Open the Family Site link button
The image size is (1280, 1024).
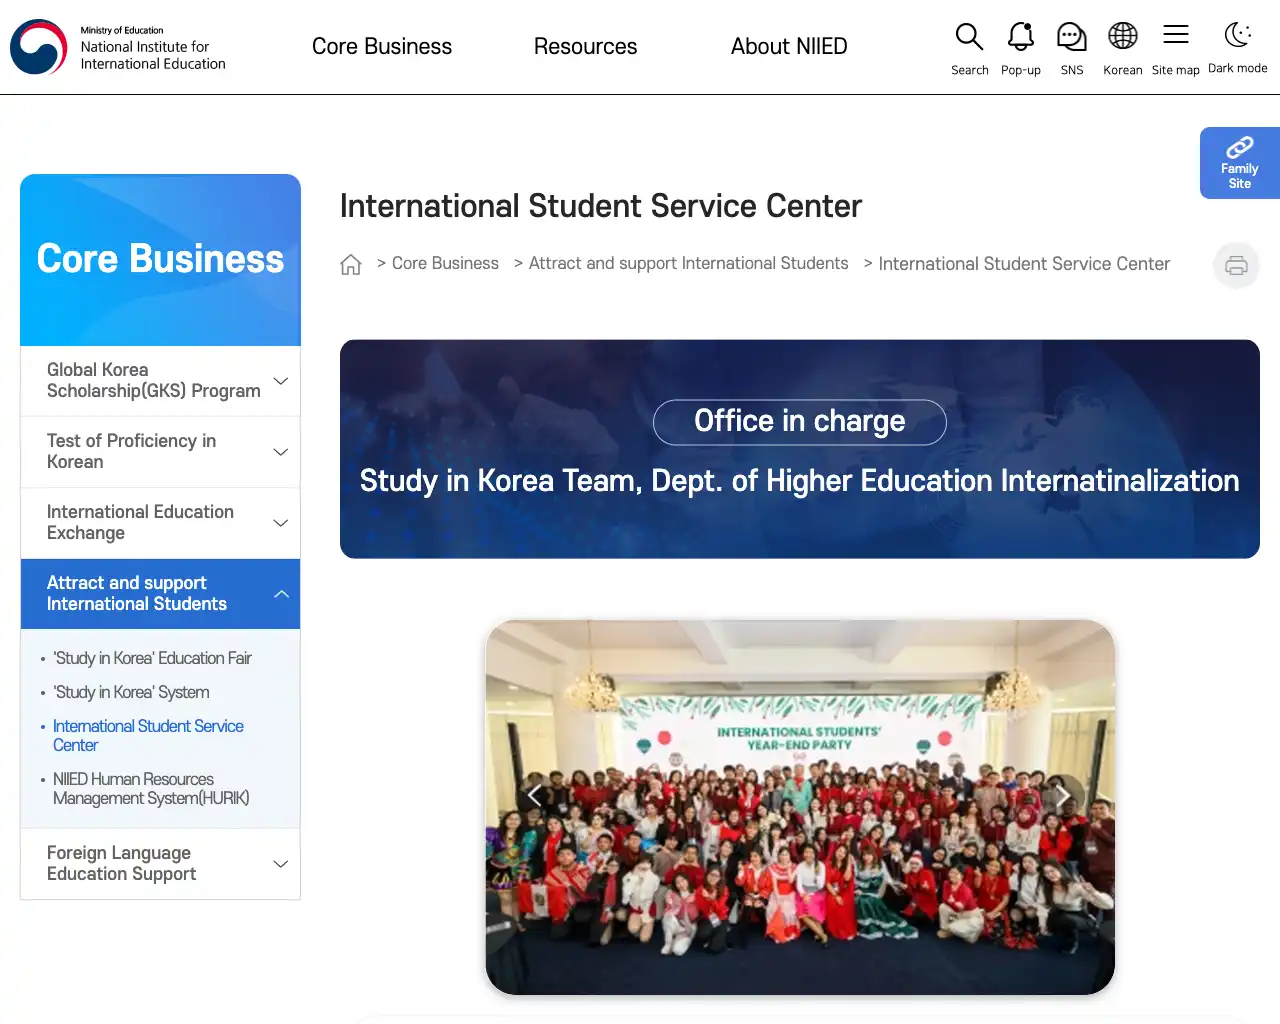(1240, 163)
